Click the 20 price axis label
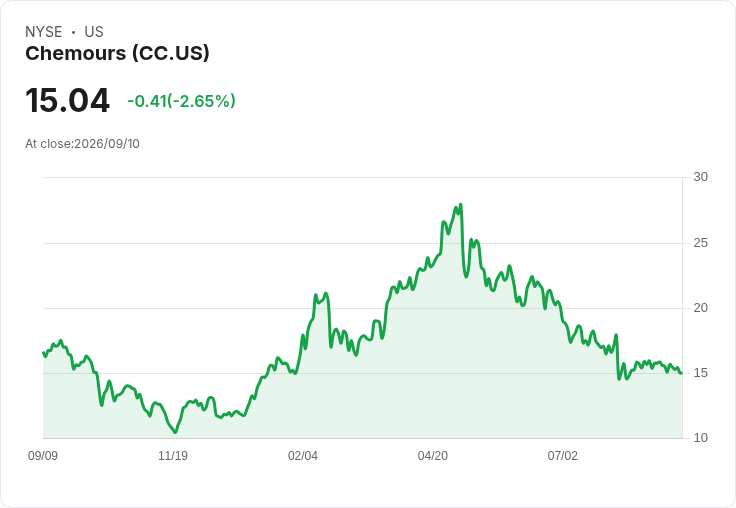 (x=700, y=308)
